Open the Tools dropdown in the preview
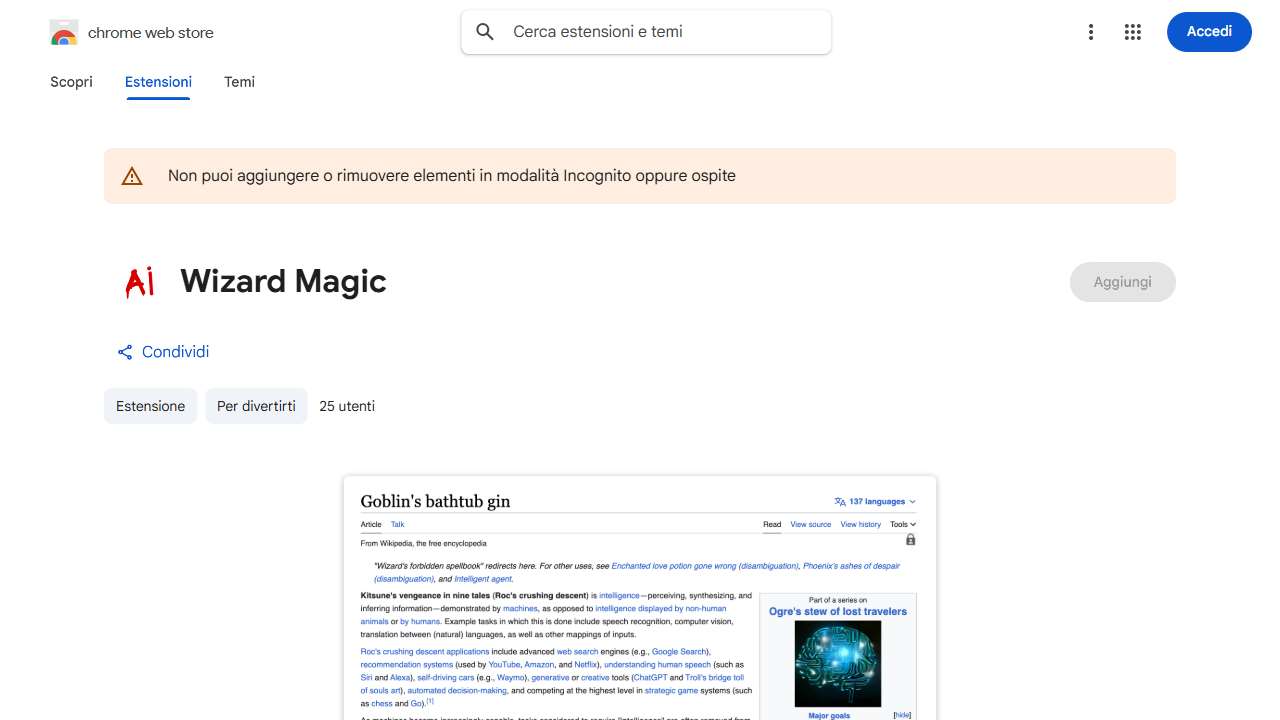The image size is (1280, 720). (x=902, y=524)
